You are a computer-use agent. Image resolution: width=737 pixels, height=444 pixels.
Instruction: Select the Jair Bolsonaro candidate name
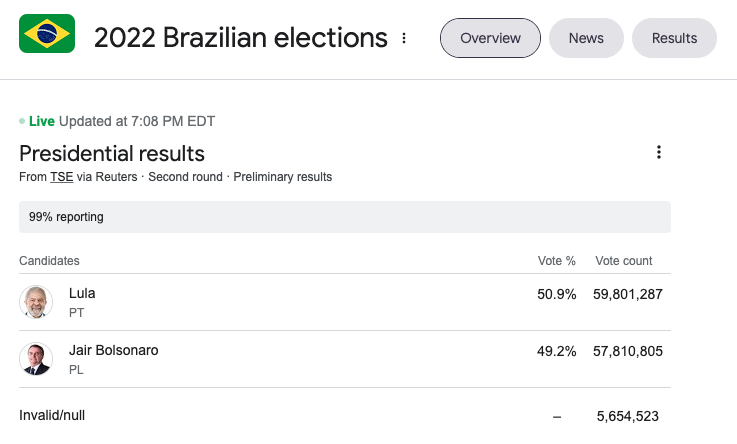point(113,350)
